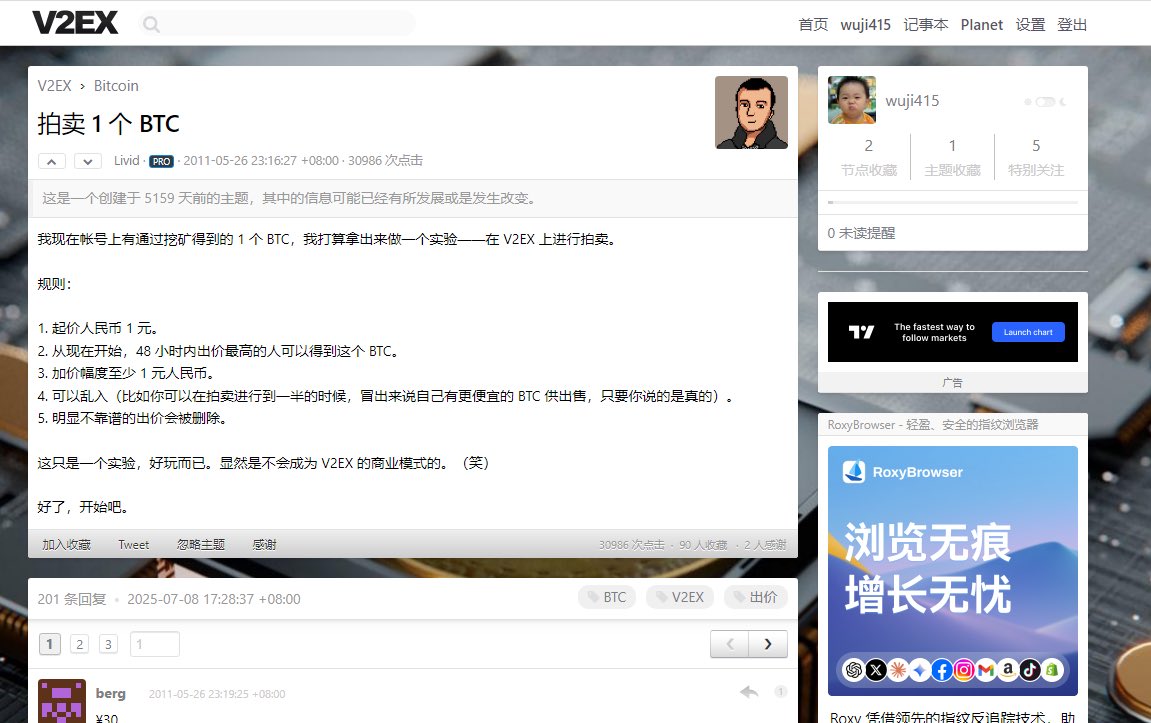Click the V2EX logo in the header

[75, 23]
